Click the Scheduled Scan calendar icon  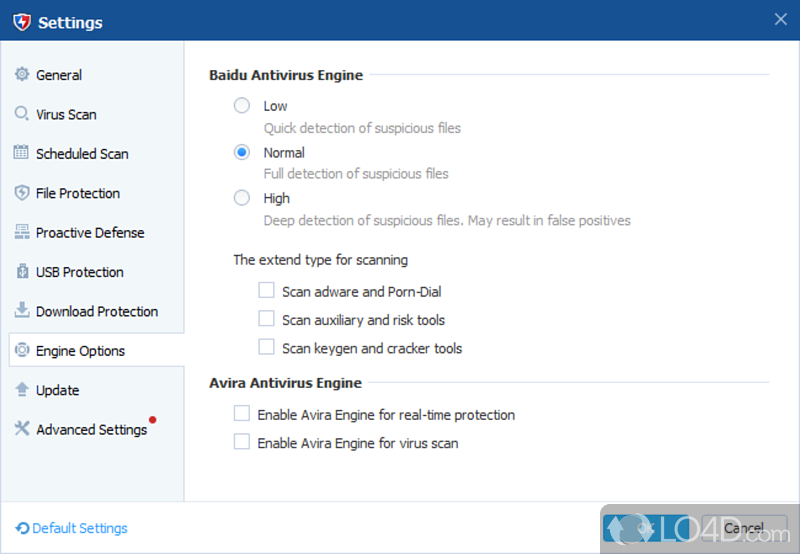pyautogui.click(x=22, y=153)
